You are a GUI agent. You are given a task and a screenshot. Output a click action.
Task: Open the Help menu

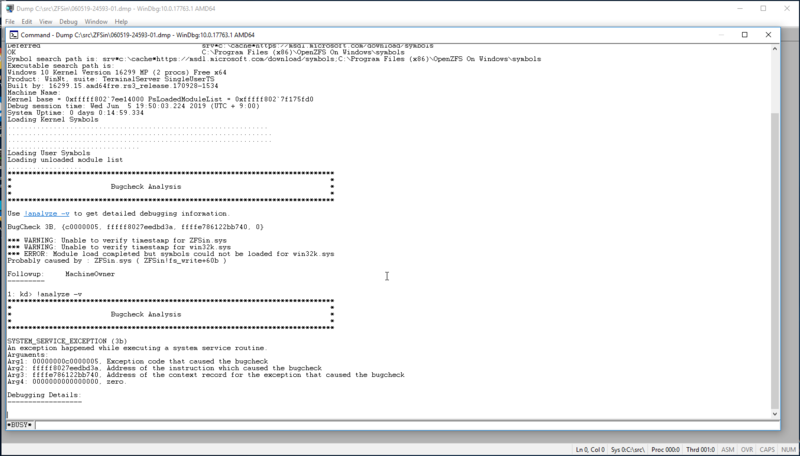[x=121, y=22]
